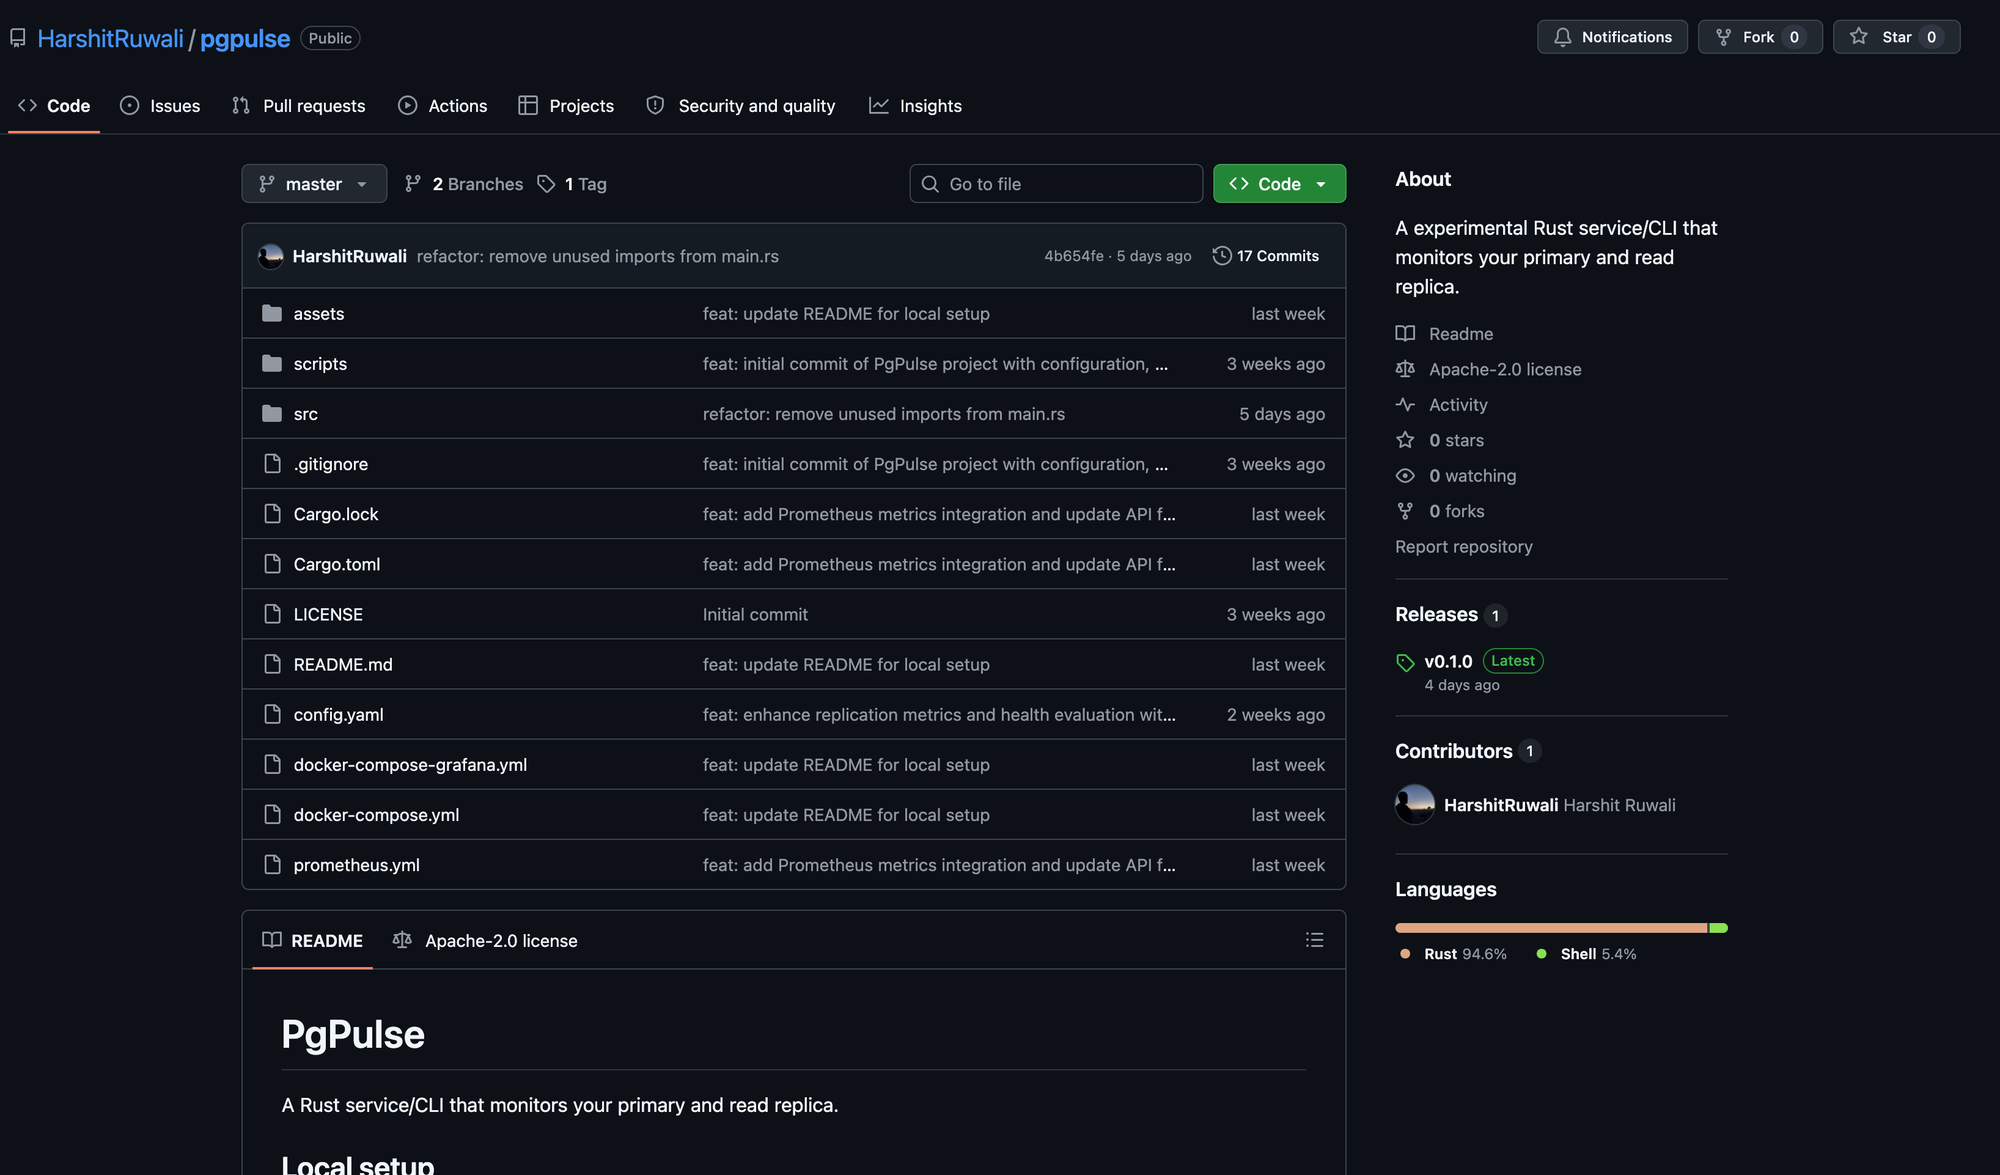
Task: Click the pulse icon beside Activity
Action: pyautogui.click(x=1405, y=405)
